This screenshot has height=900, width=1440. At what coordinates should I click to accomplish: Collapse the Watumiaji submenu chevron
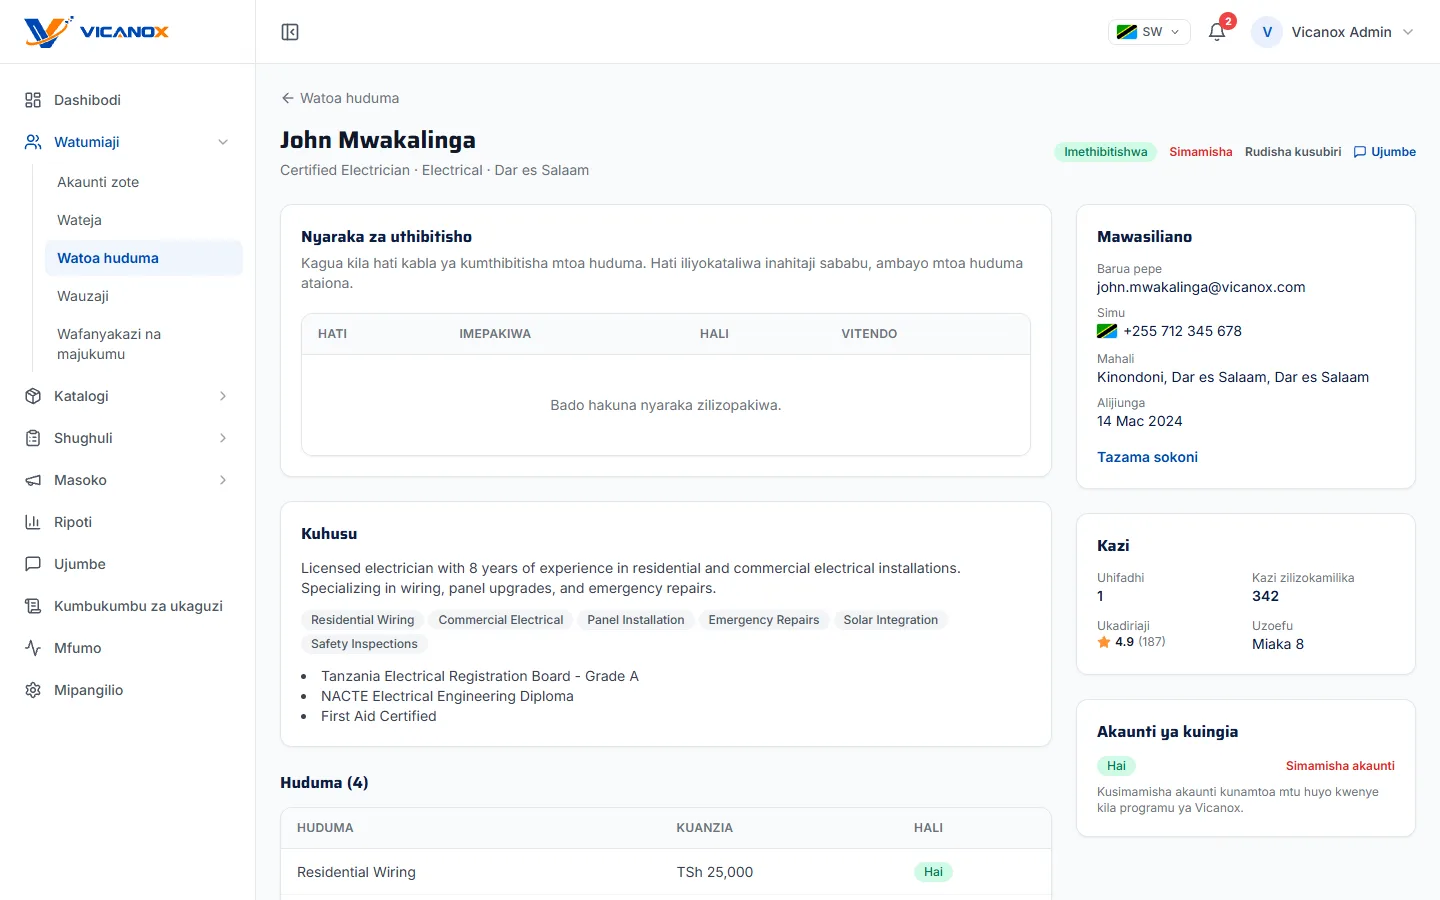coord(223,142)
